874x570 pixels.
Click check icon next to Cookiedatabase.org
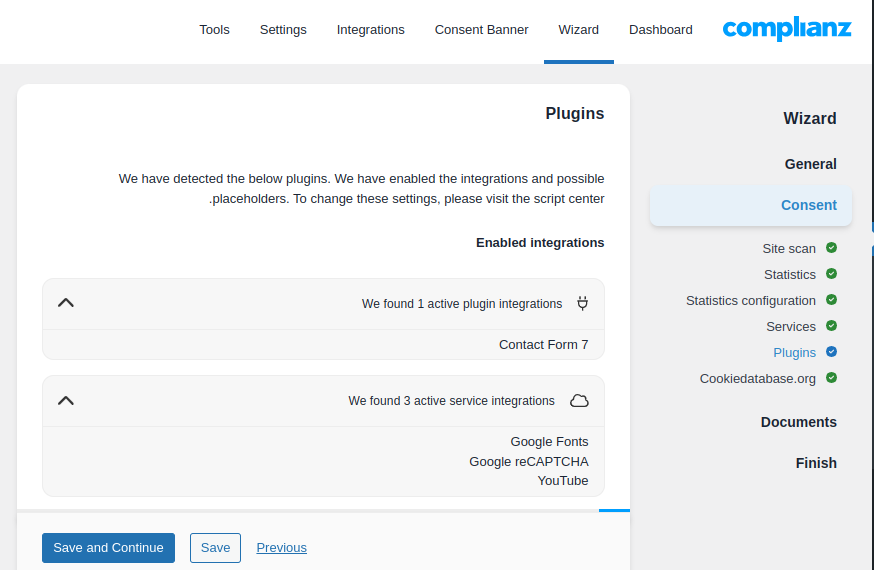tap(831, 378)
